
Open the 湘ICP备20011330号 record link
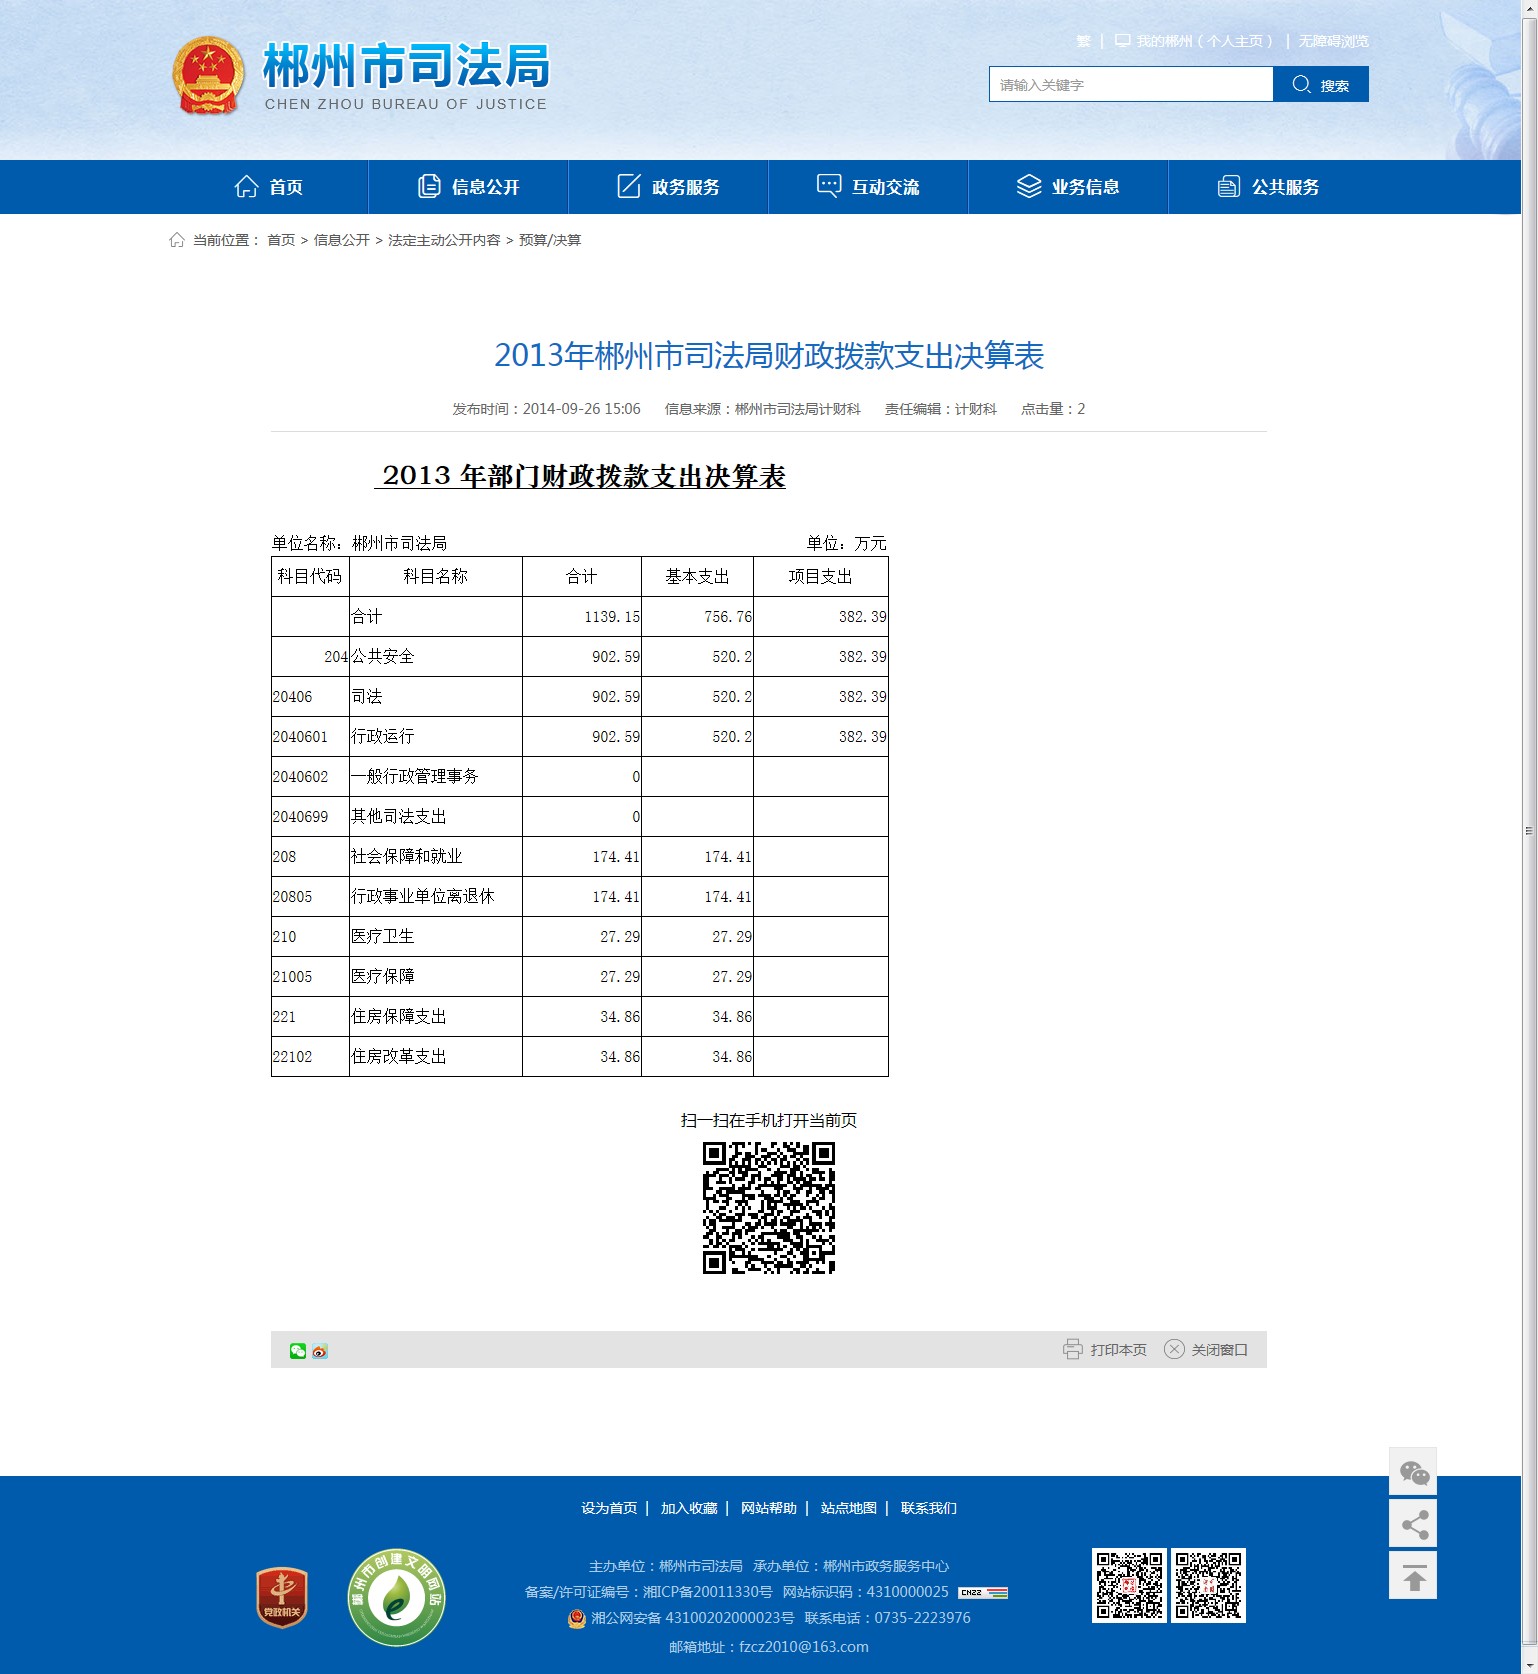pyautogui.click(x=708, y=1592)
